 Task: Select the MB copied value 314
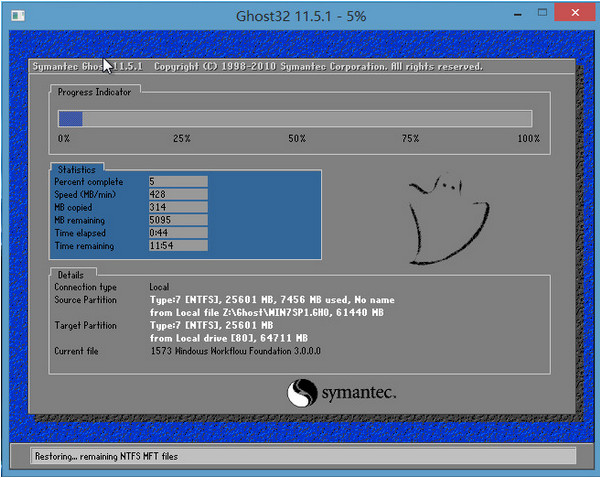click(x=178, y=207)
